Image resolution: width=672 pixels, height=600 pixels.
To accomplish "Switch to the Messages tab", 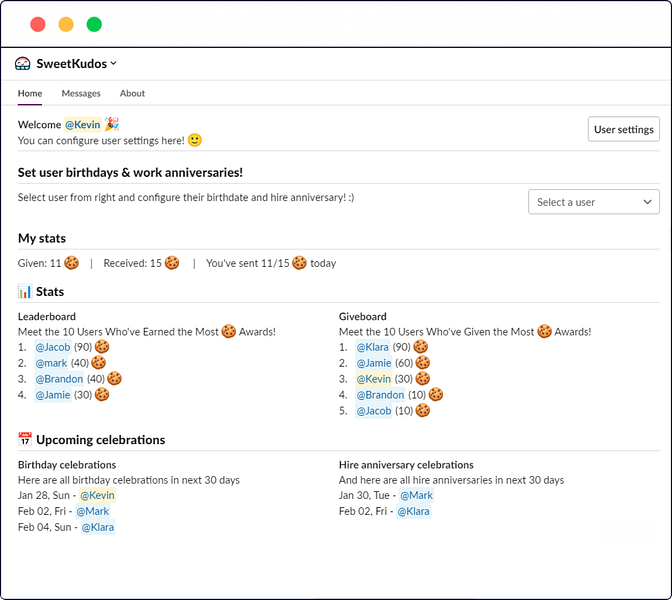I will click(81, 93).
